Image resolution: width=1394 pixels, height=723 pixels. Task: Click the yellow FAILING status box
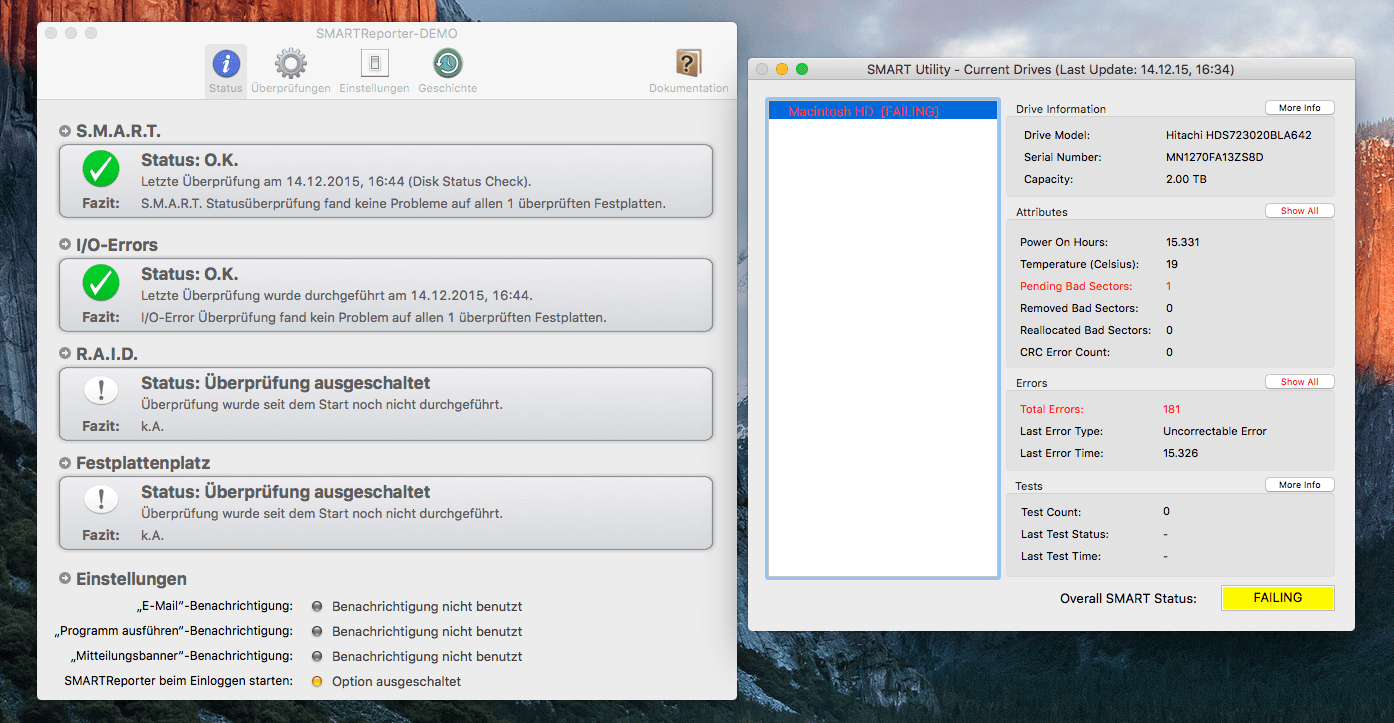(1277, 598)
